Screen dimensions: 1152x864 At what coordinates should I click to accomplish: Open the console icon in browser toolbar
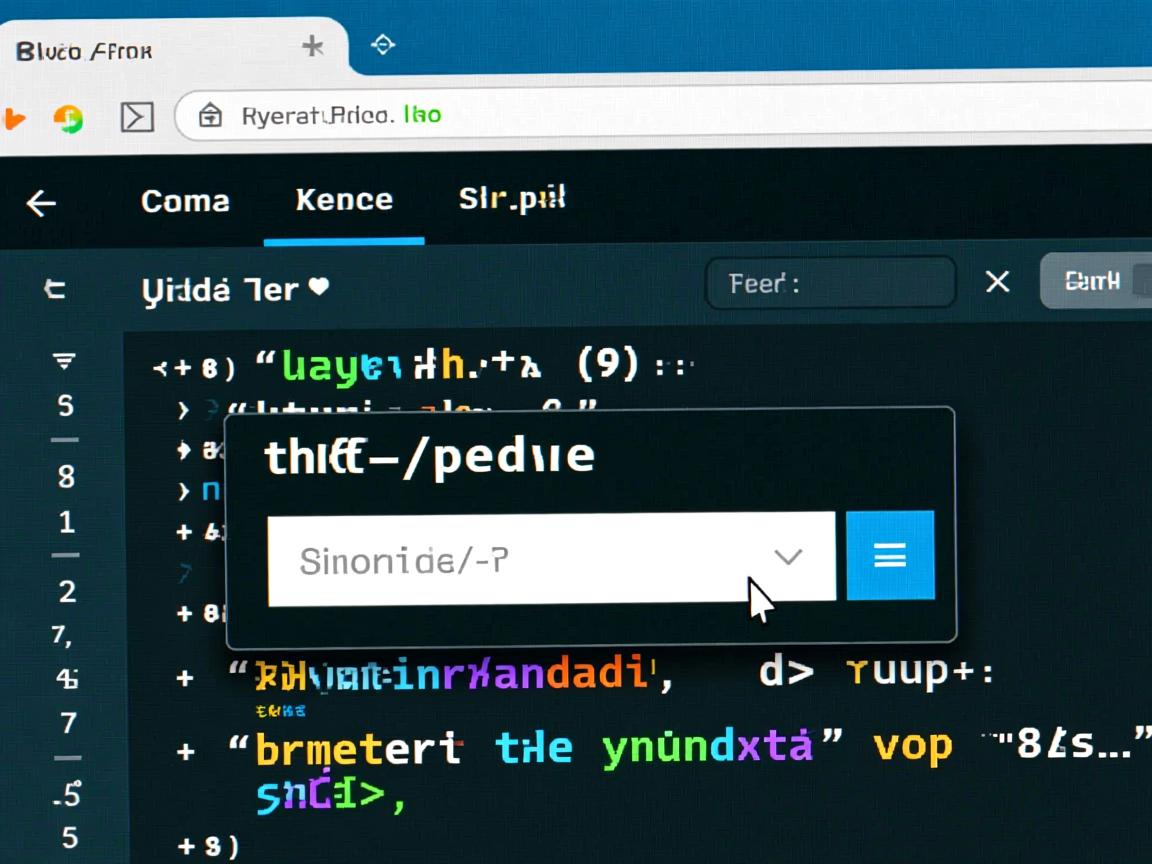[137, 117]
